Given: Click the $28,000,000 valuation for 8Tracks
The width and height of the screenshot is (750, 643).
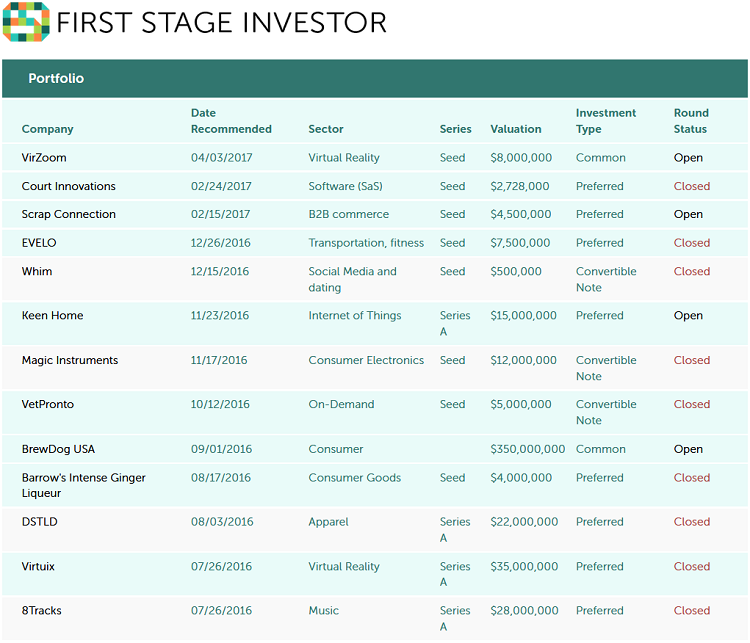Looking at the screenshot, I should 524,611.
